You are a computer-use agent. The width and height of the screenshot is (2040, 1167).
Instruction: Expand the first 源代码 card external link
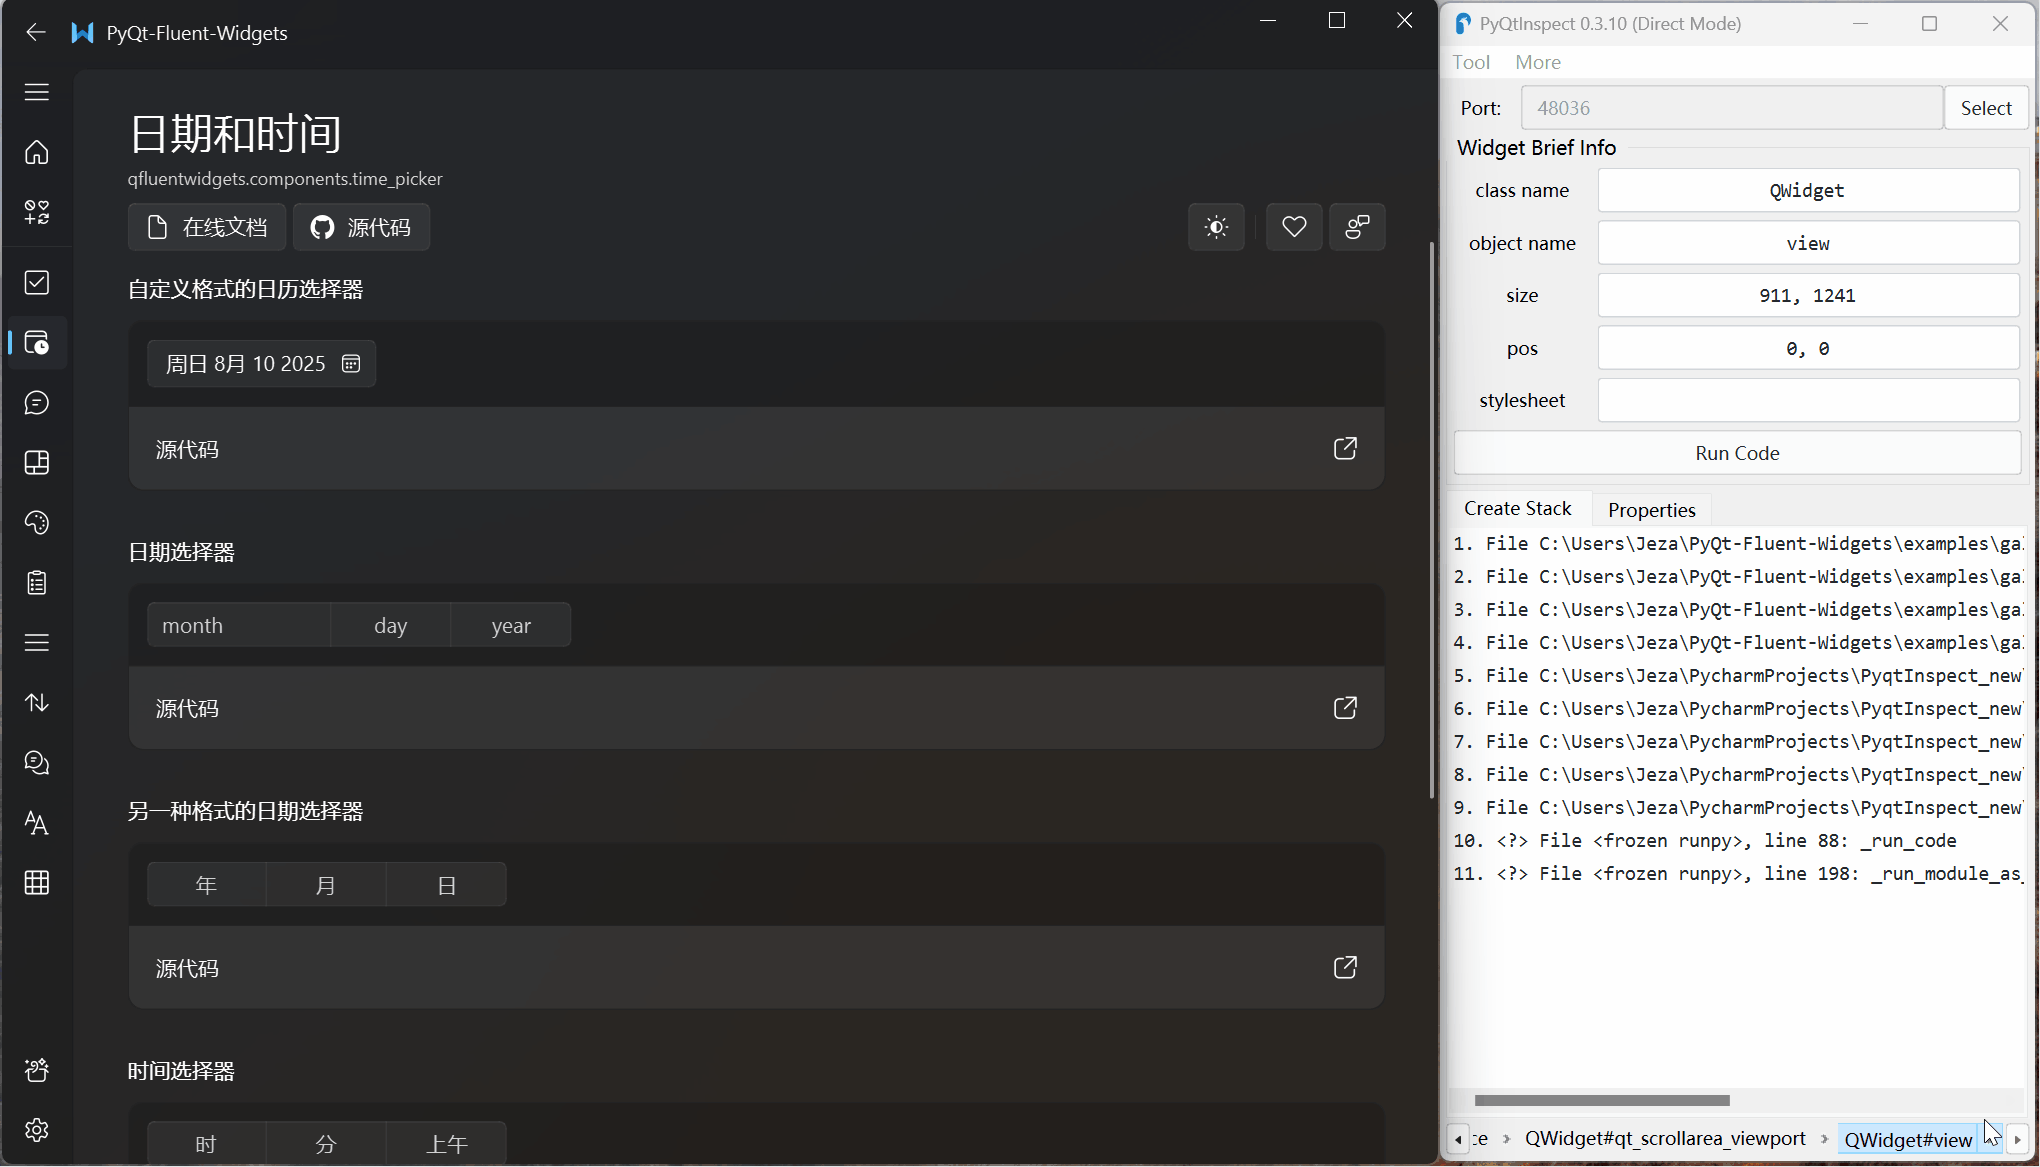[1345, 449]
